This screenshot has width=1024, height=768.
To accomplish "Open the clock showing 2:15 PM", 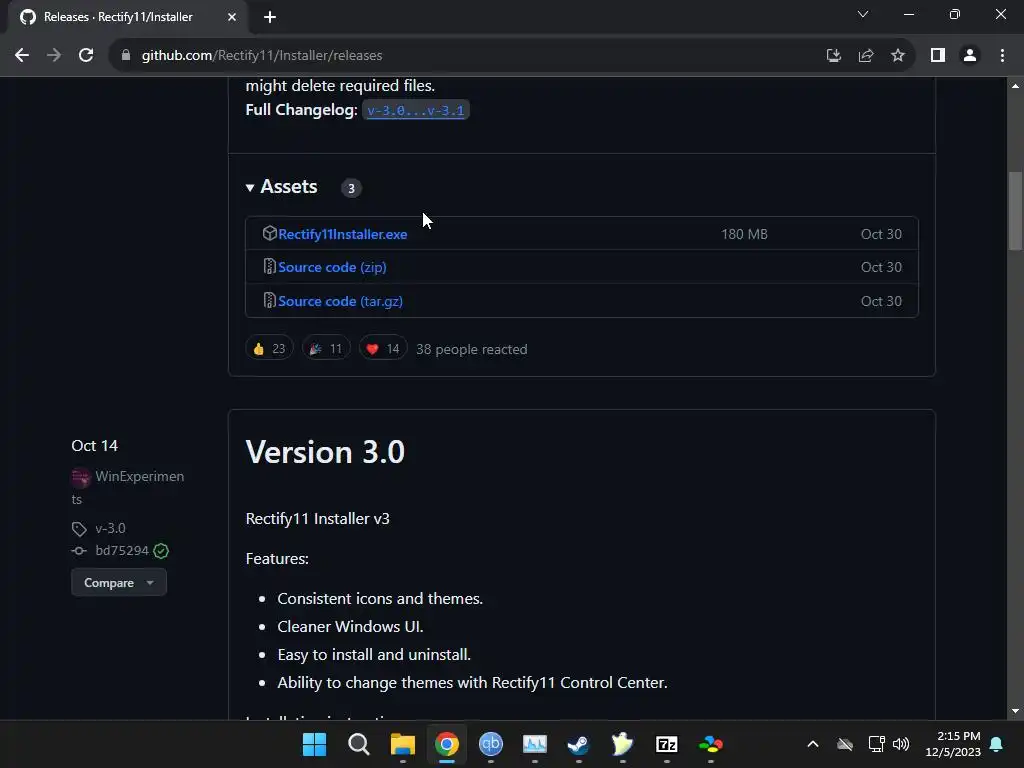I will coord(953,744).
